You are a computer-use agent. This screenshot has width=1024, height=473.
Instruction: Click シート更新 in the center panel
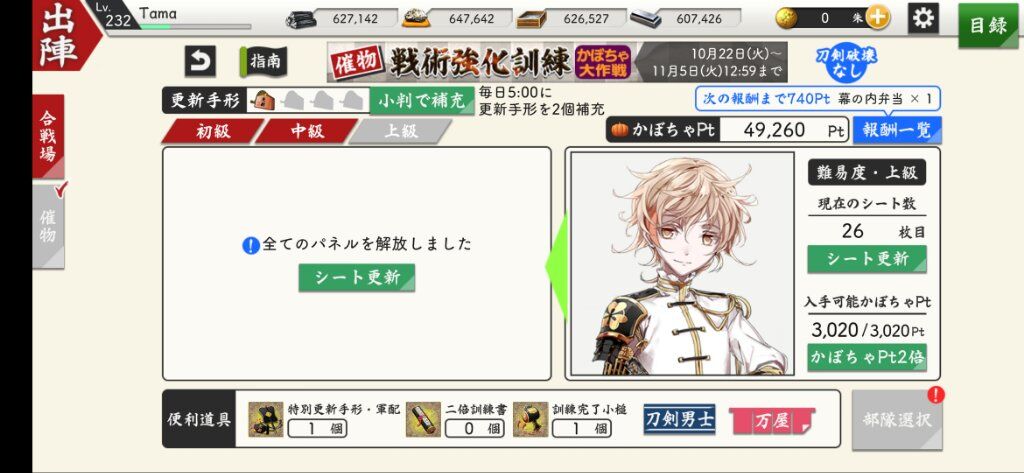point(357,278)
